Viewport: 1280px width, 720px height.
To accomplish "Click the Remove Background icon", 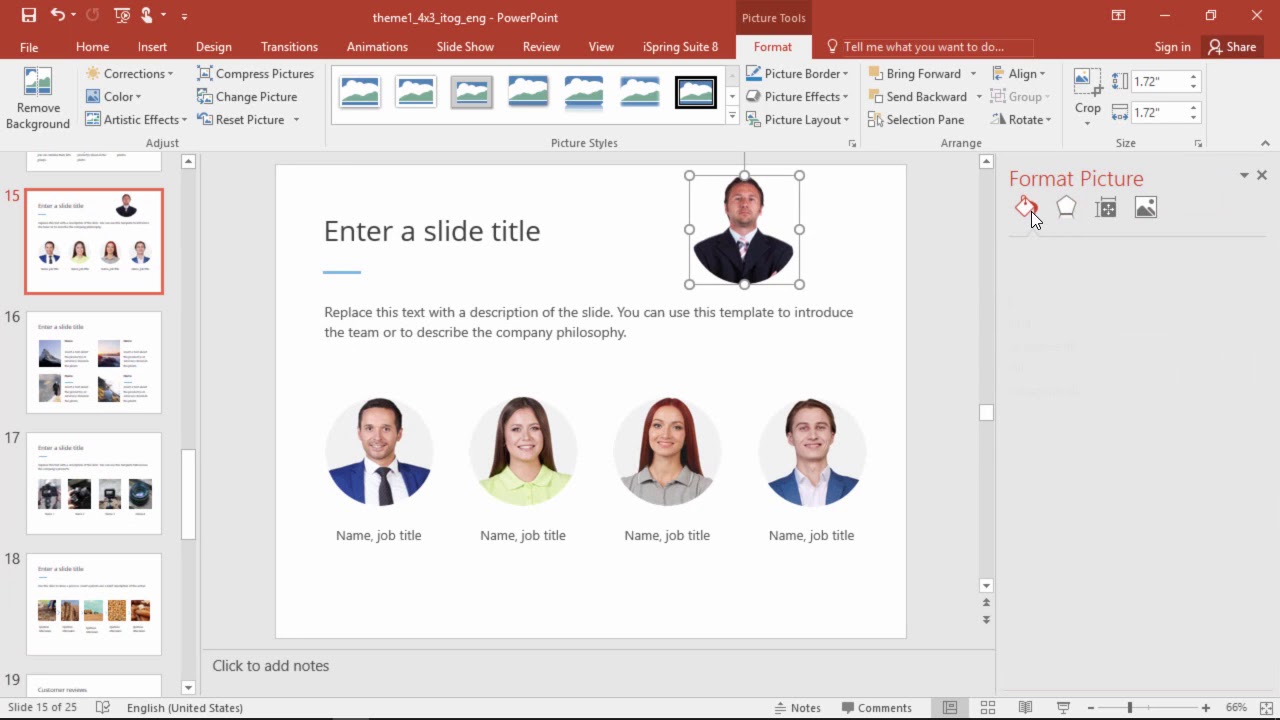I will tap(37, 82).
